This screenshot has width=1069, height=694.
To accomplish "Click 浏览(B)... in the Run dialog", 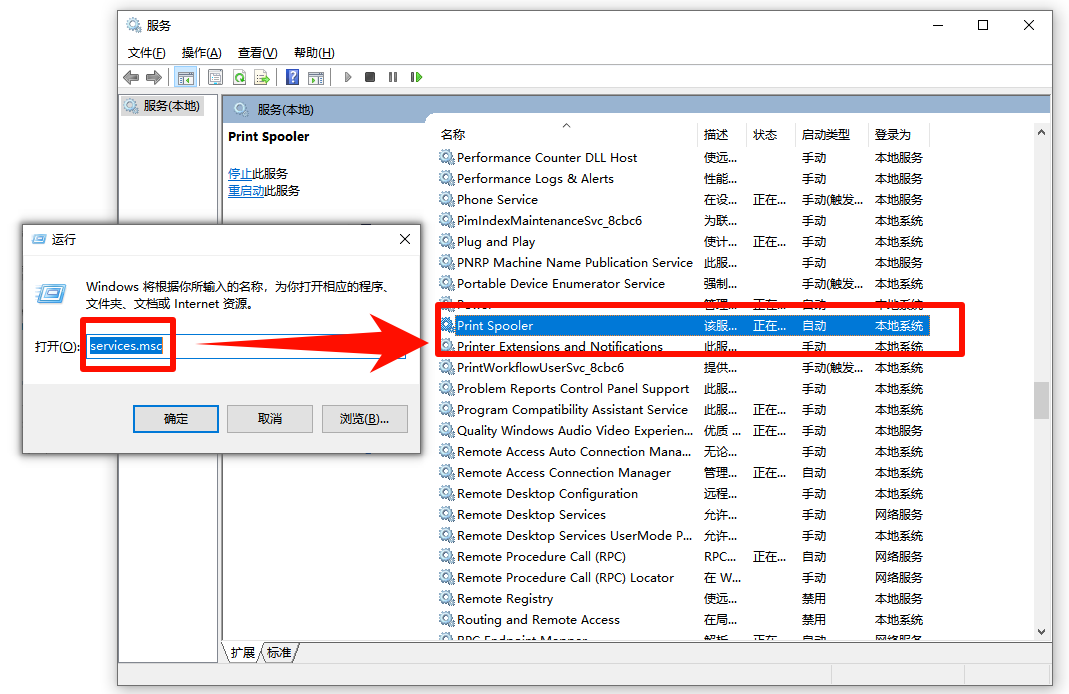I will (x=364, y=419).
